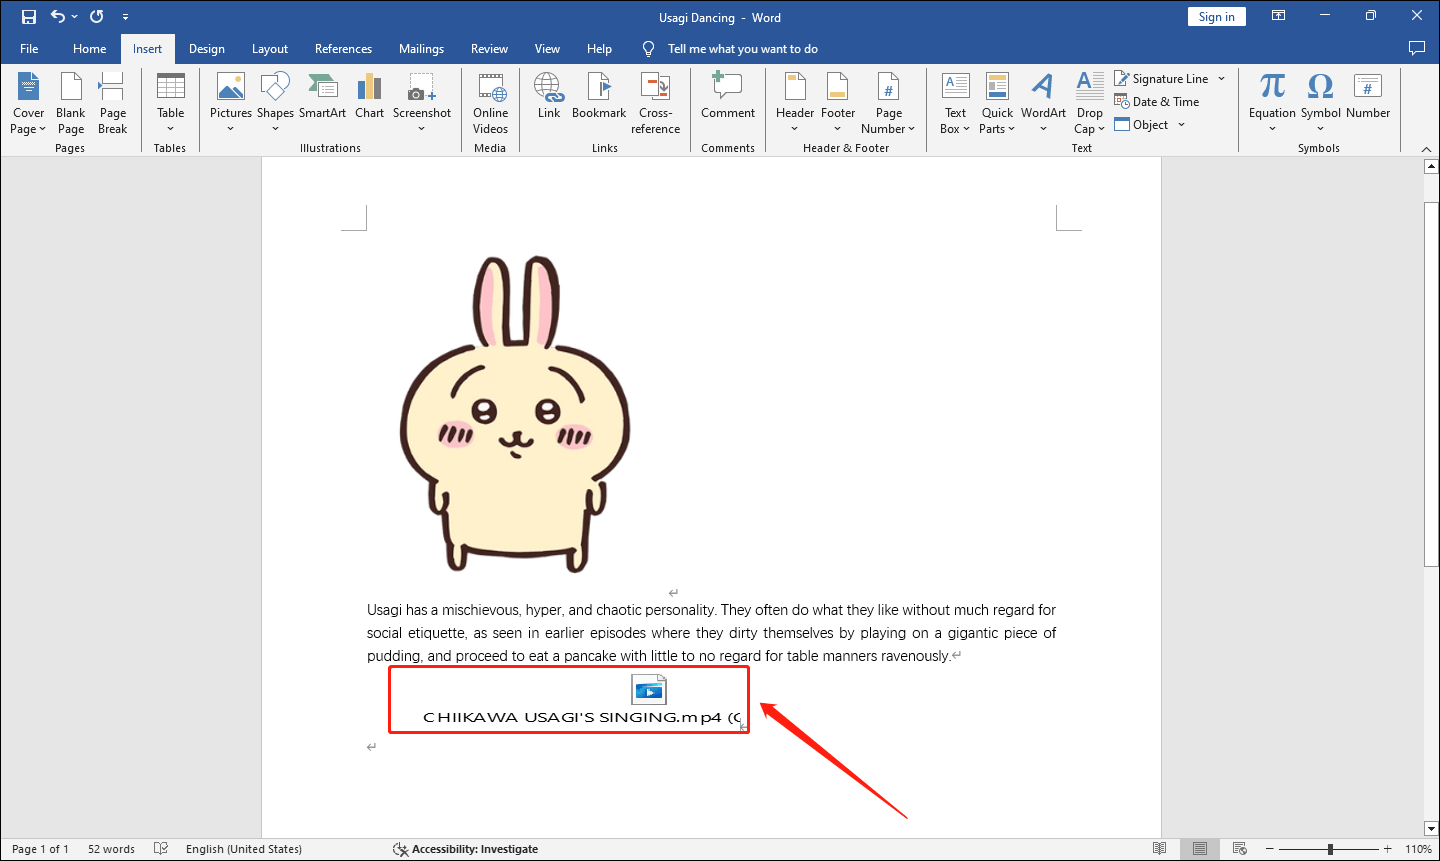
Task: Check proofing errors icon in status bar
Action: click(161, 849)
